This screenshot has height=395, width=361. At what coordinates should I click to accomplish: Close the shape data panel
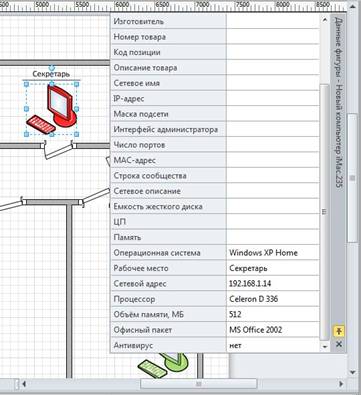[339, 344]
